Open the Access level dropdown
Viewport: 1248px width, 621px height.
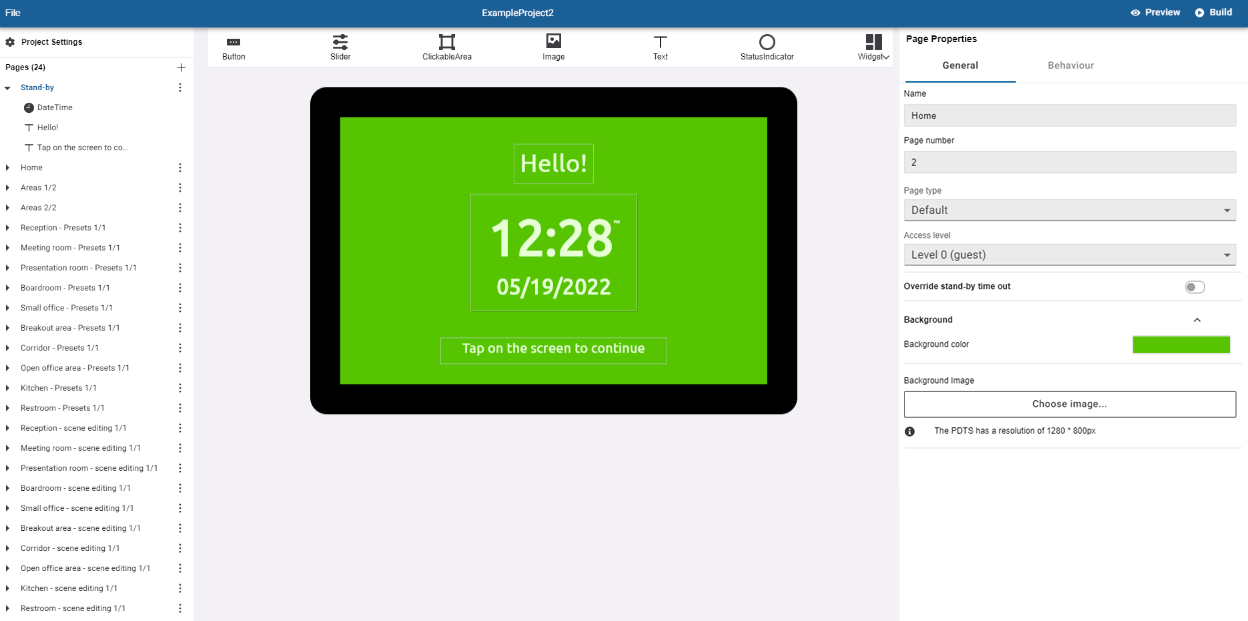pyautogui.click(x=1069, y=254)
